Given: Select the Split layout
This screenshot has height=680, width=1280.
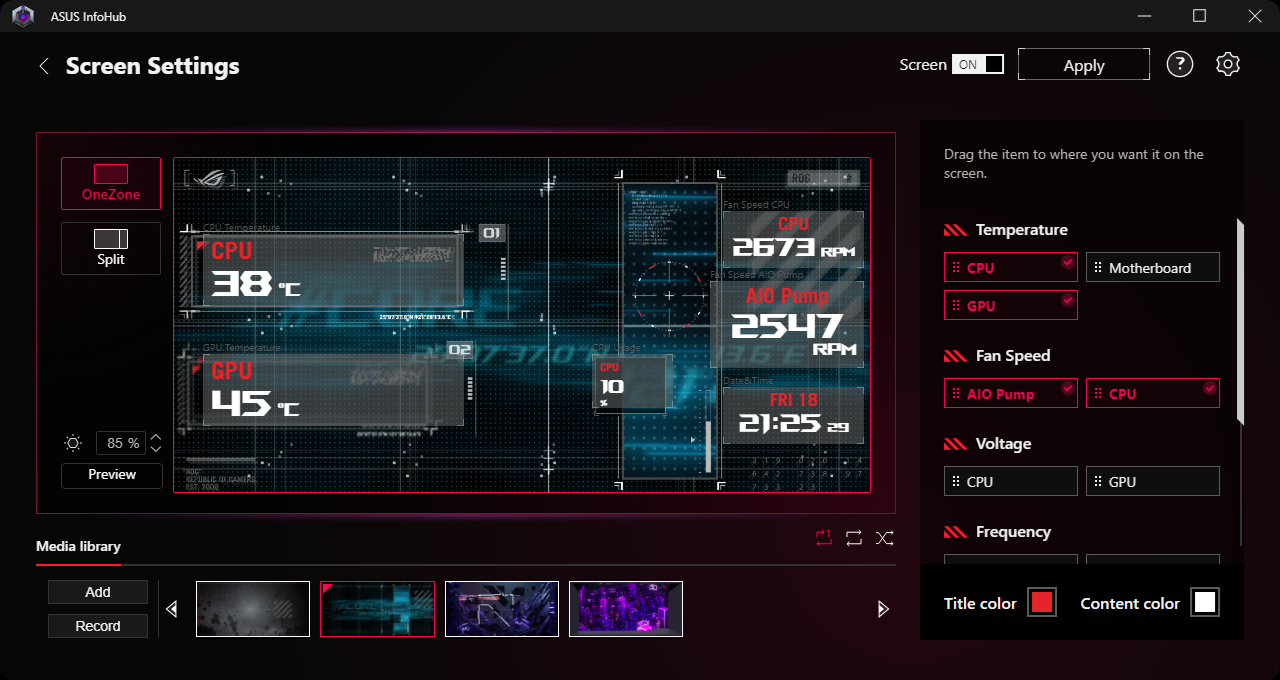Looking at the screenshot, I should pyautogui.click(x=111, y=248).
